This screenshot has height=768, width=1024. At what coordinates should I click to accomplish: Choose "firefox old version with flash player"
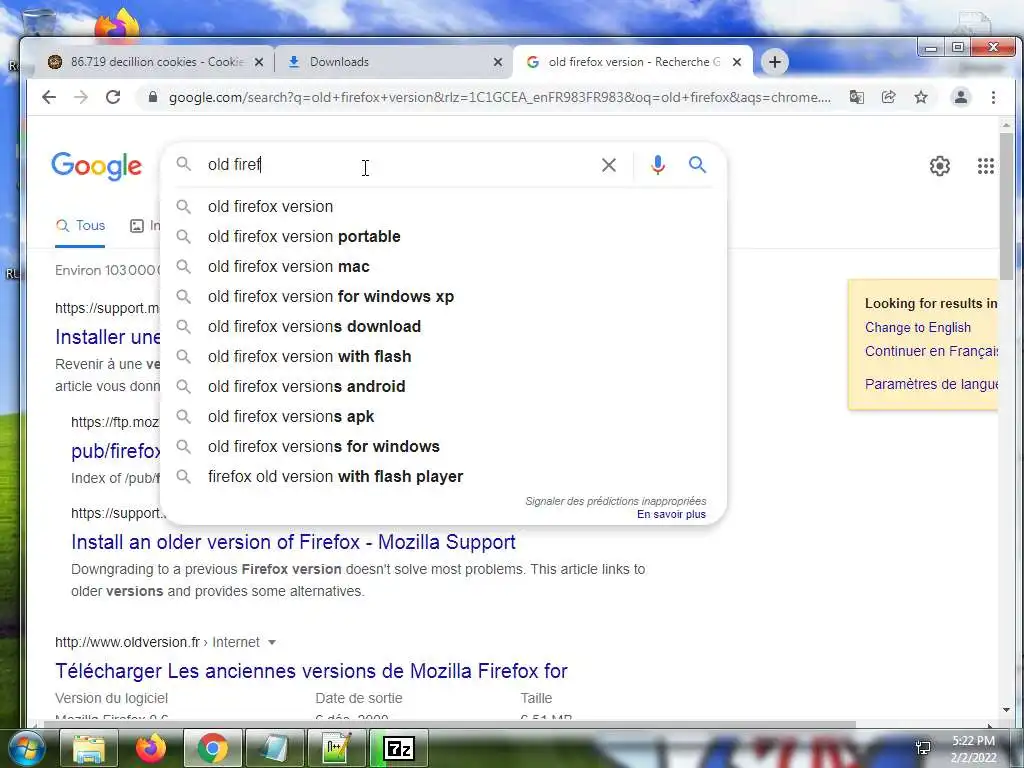tap(443, 477)
